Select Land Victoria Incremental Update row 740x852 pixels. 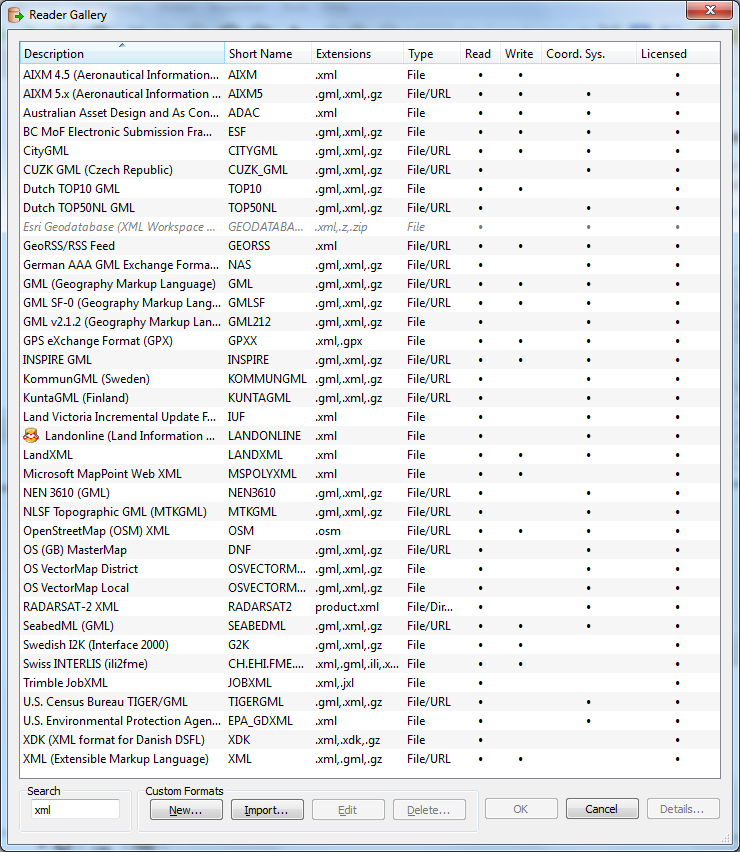click(x=369, y=417)
